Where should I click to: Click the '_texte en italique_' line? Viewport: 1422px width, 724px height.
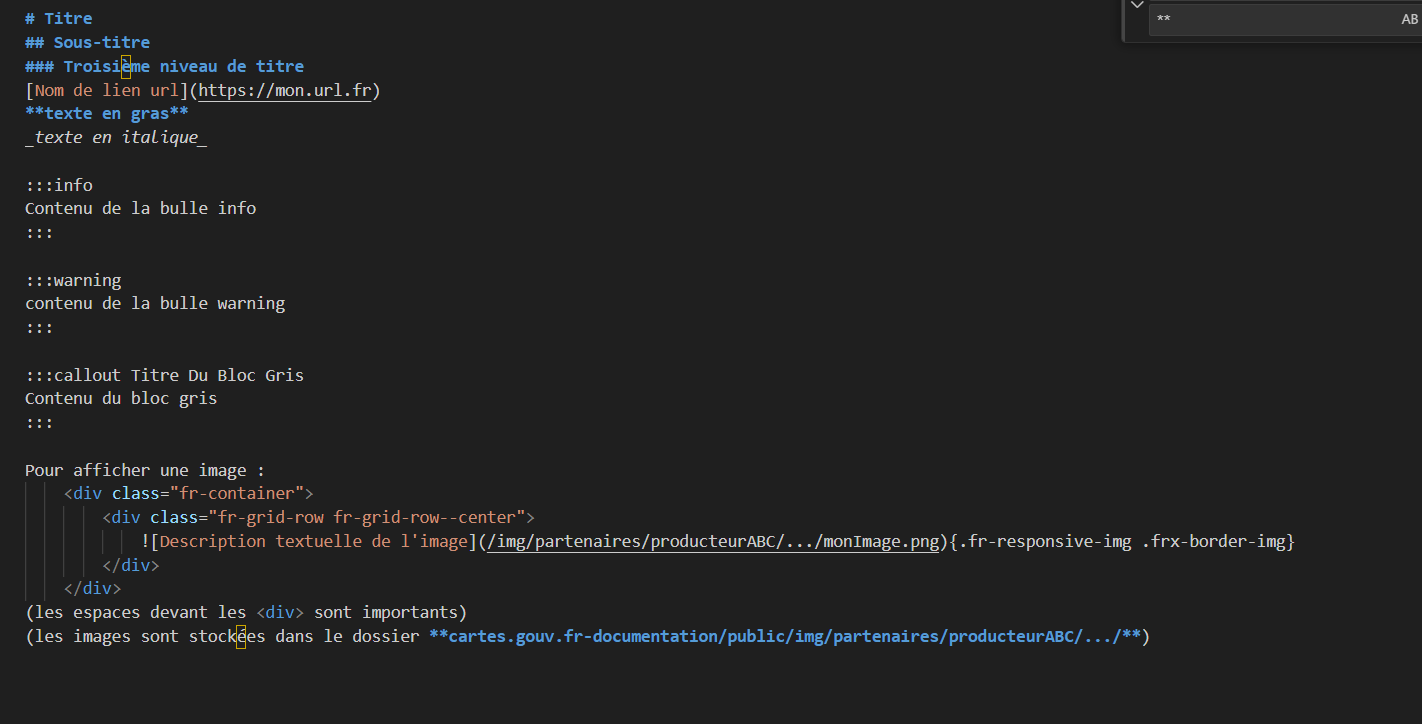click(x=116, y=138)
